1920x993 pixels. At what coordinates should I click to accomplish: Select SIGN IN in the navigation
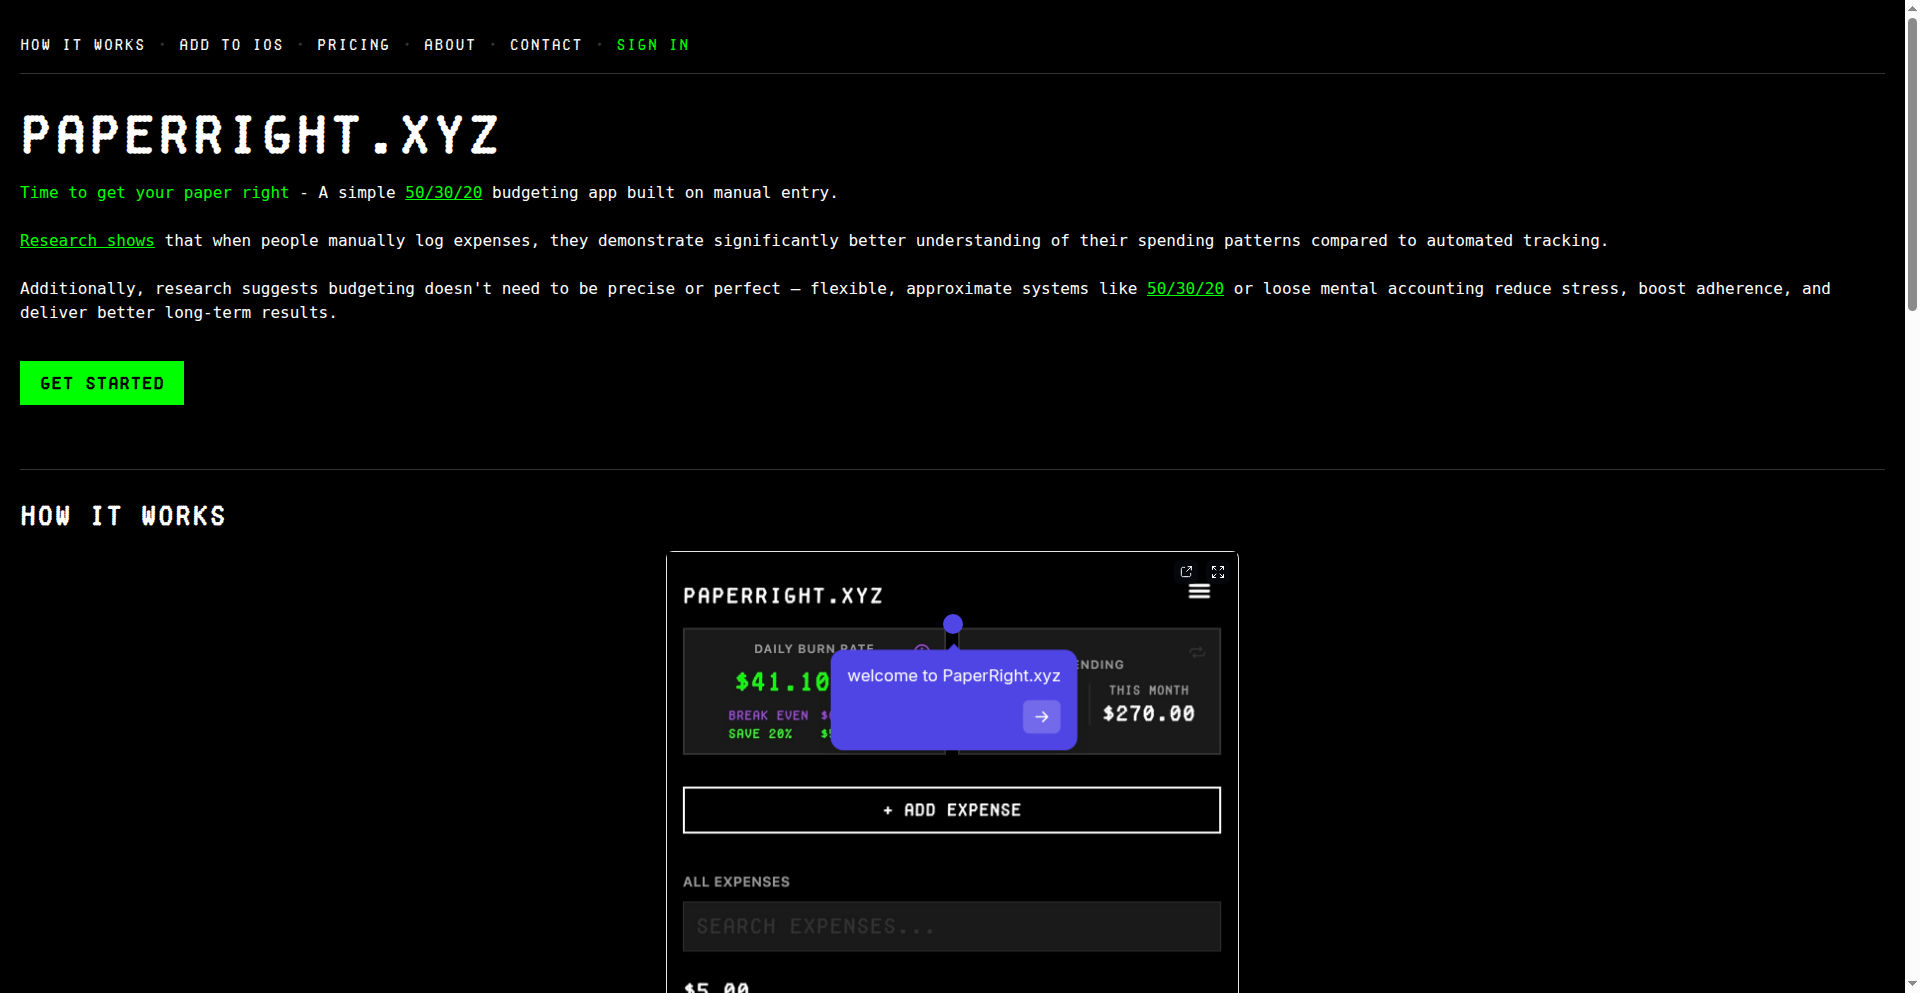point(653,44)
